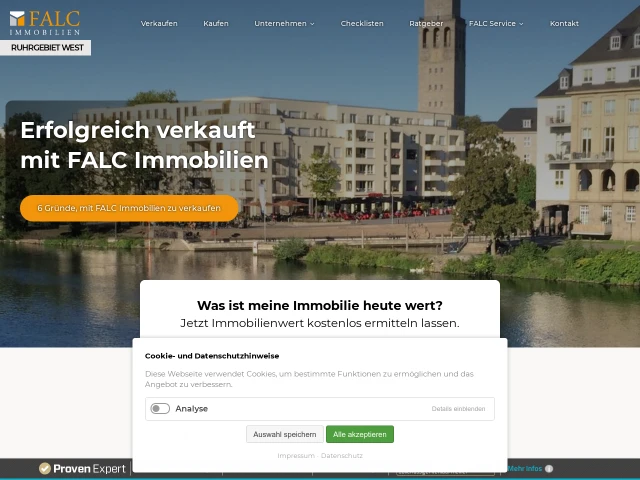Screen dimensions: 640x480
Task: Show cookie details via Details einblenden
Action: point(458,409)
